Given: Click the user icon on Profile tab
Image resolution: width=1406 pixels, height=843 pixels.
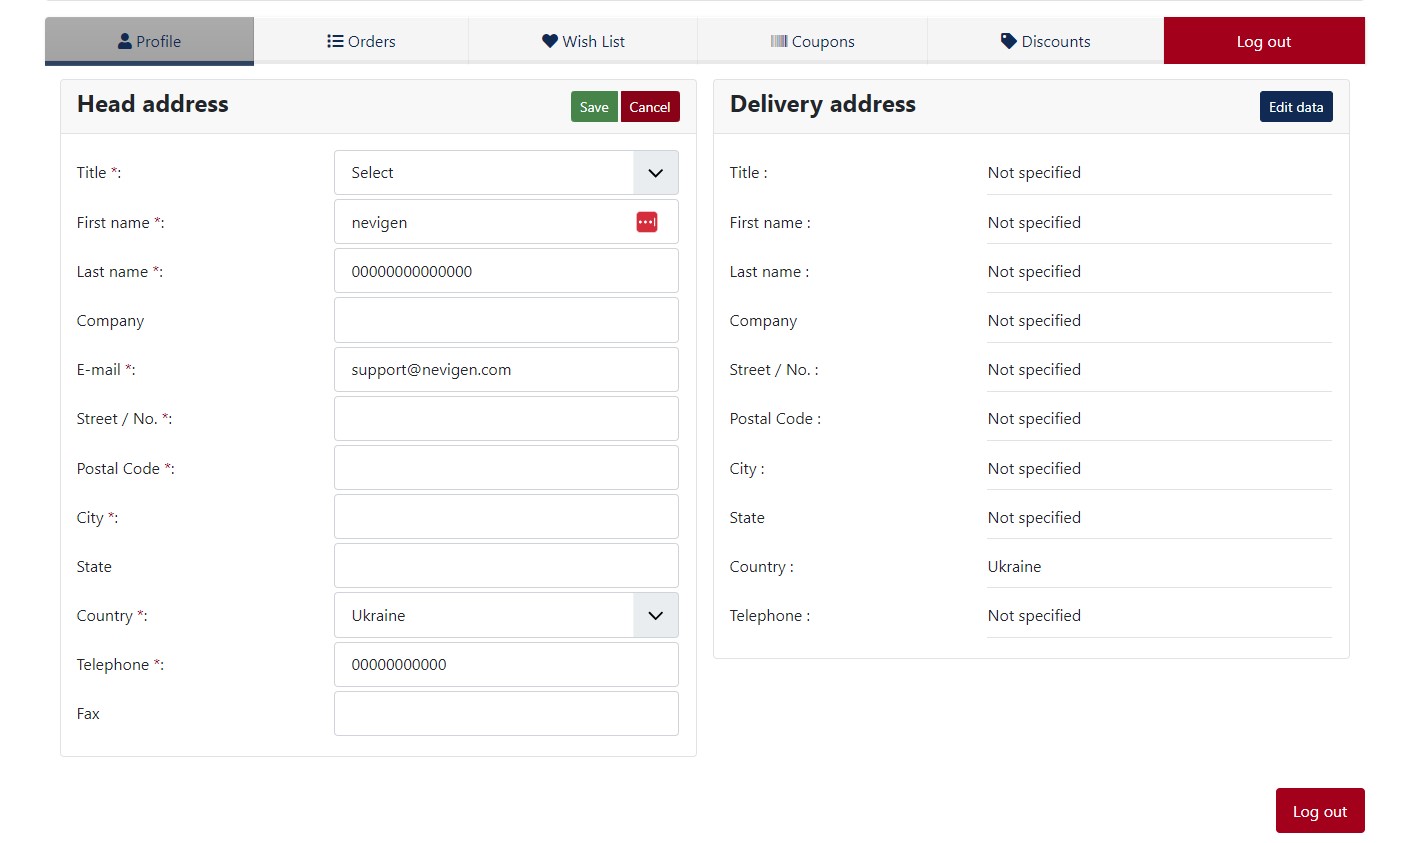Looking at the screenshot, I should [125, 41].
